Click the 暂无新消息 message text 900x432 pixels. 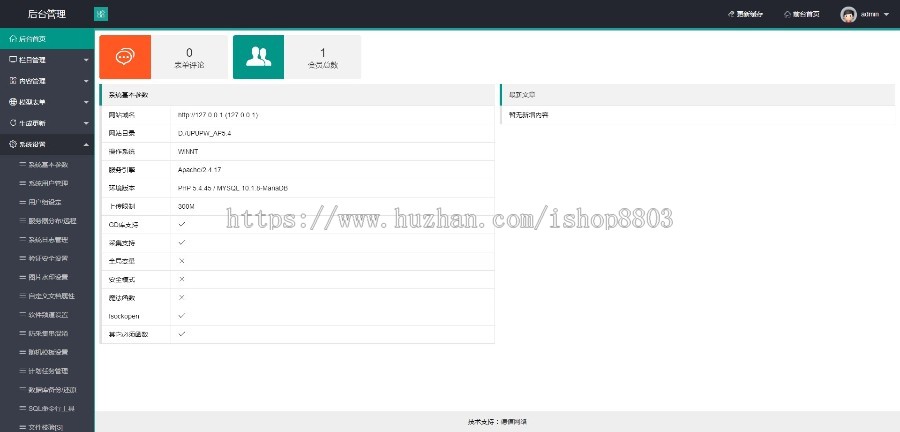tap(528, 115)
